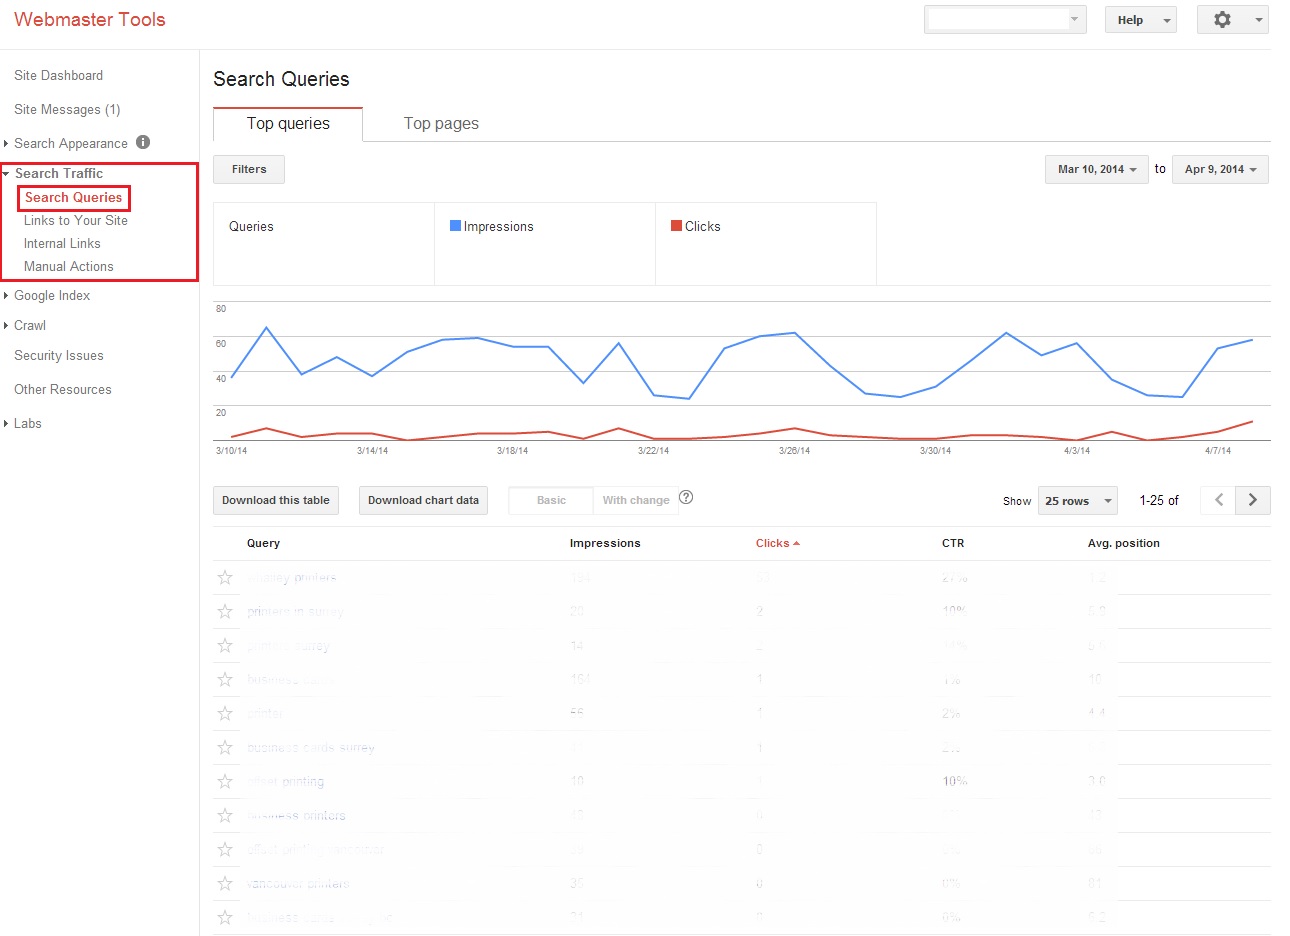Go to previous page of results arrow

click(1218, 500)
